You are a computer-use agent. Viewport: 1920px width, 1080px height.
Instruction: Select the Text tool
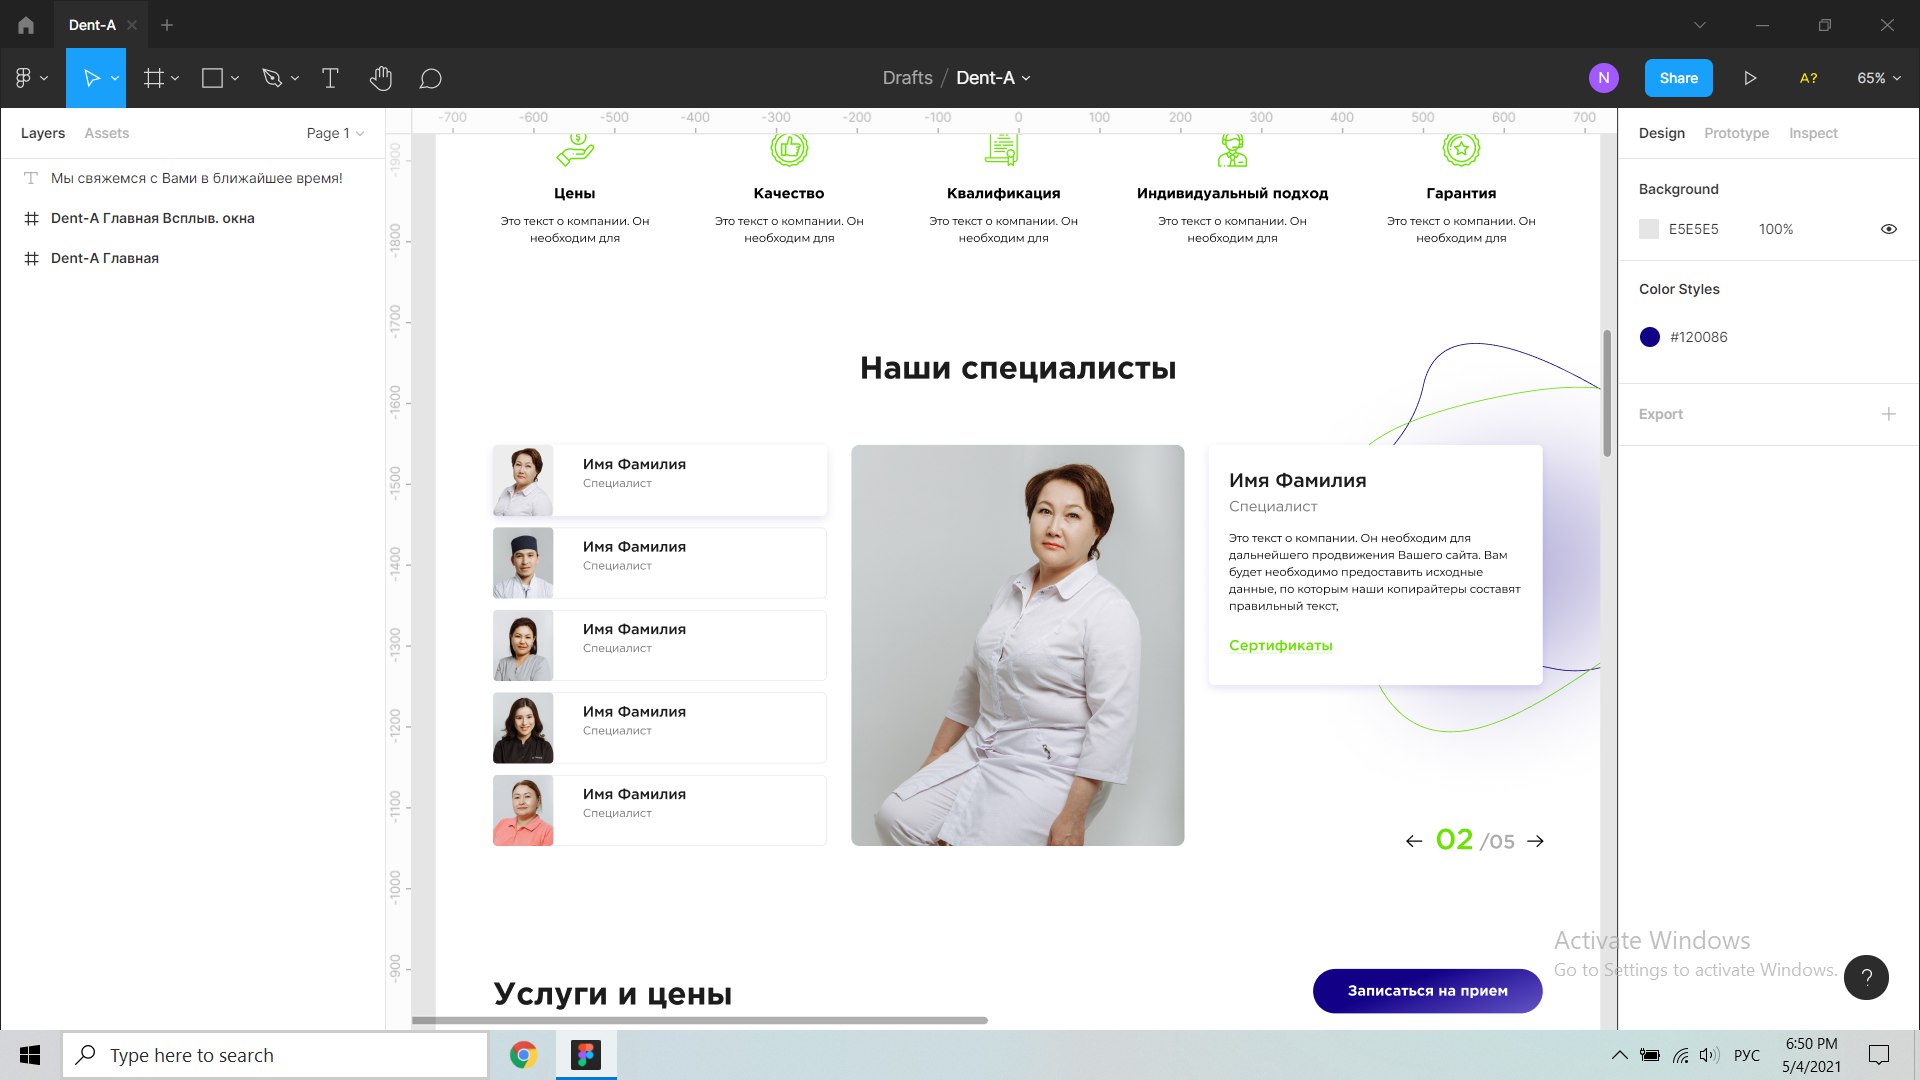(330, 78)
